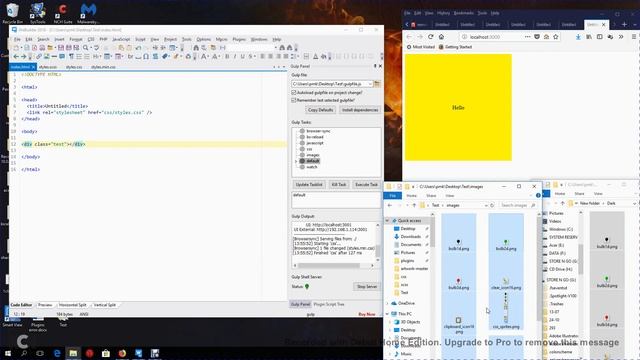Switch to Plugin Script Tree tab
Image resolution: width=640 pixels, height=360 pixels.
click(x=329, y=304)
